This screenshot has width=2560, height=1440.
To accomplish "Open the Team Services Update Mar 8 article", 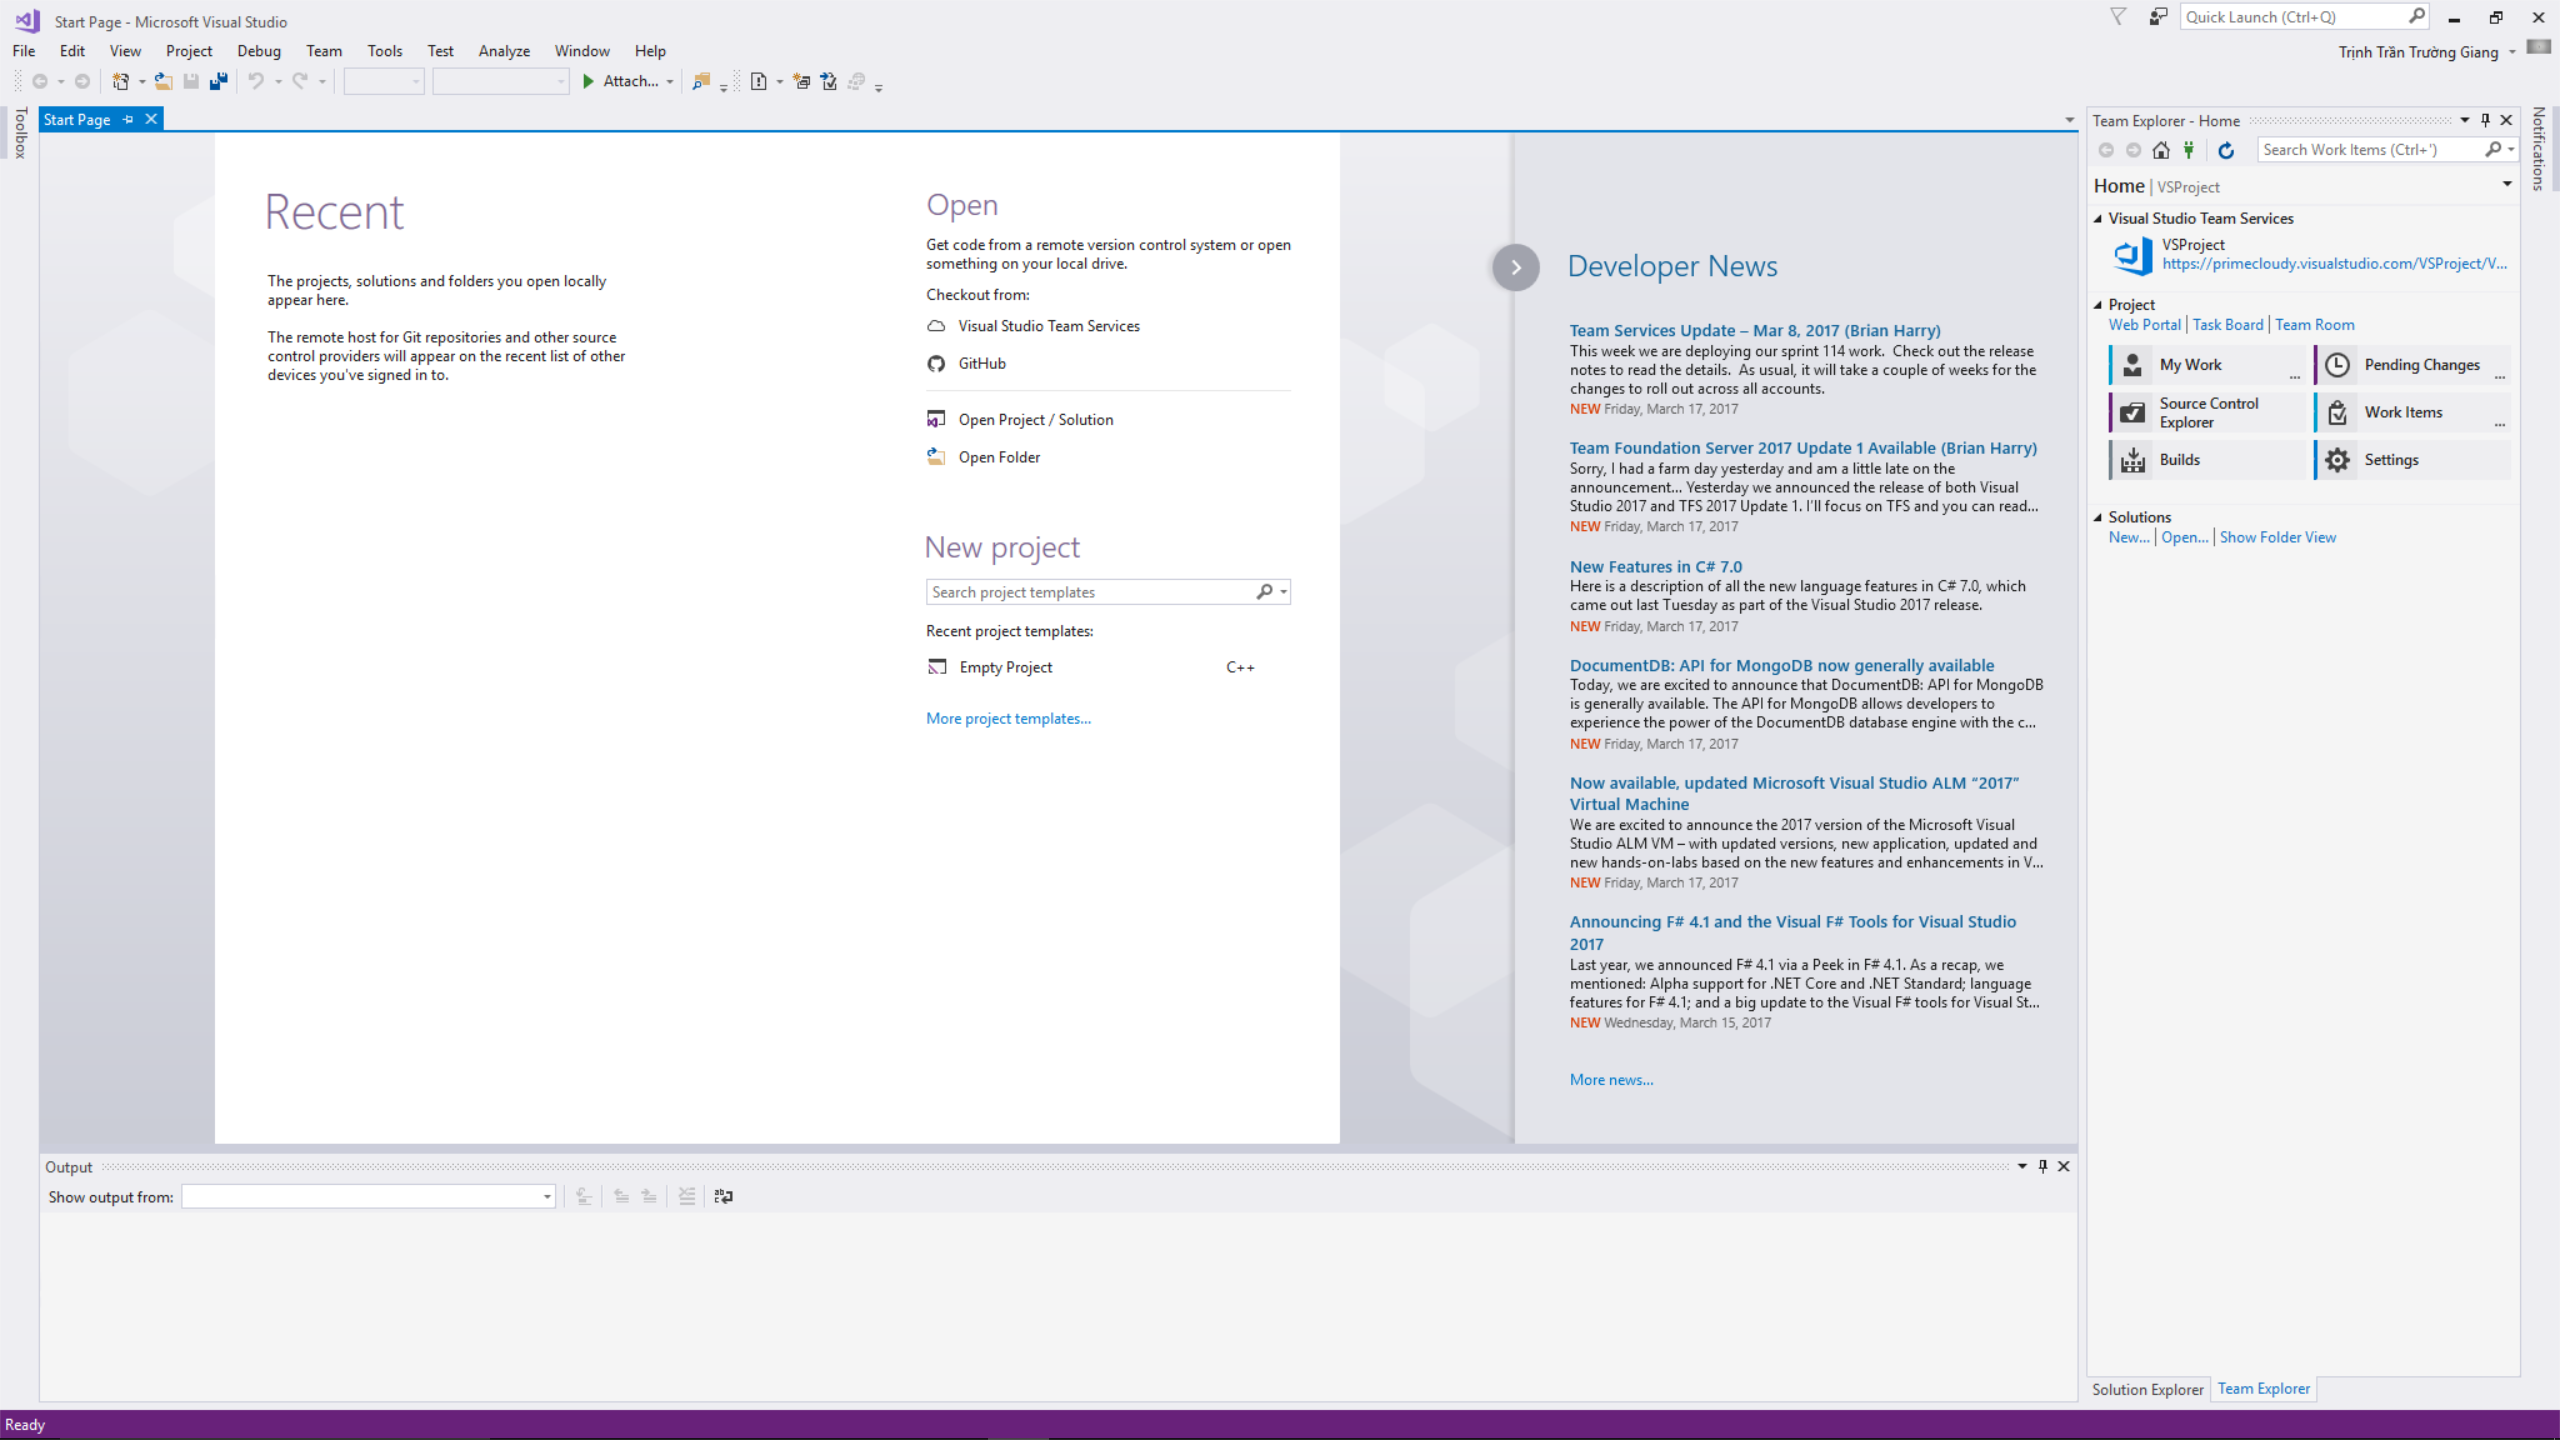I will point(1754,331).
